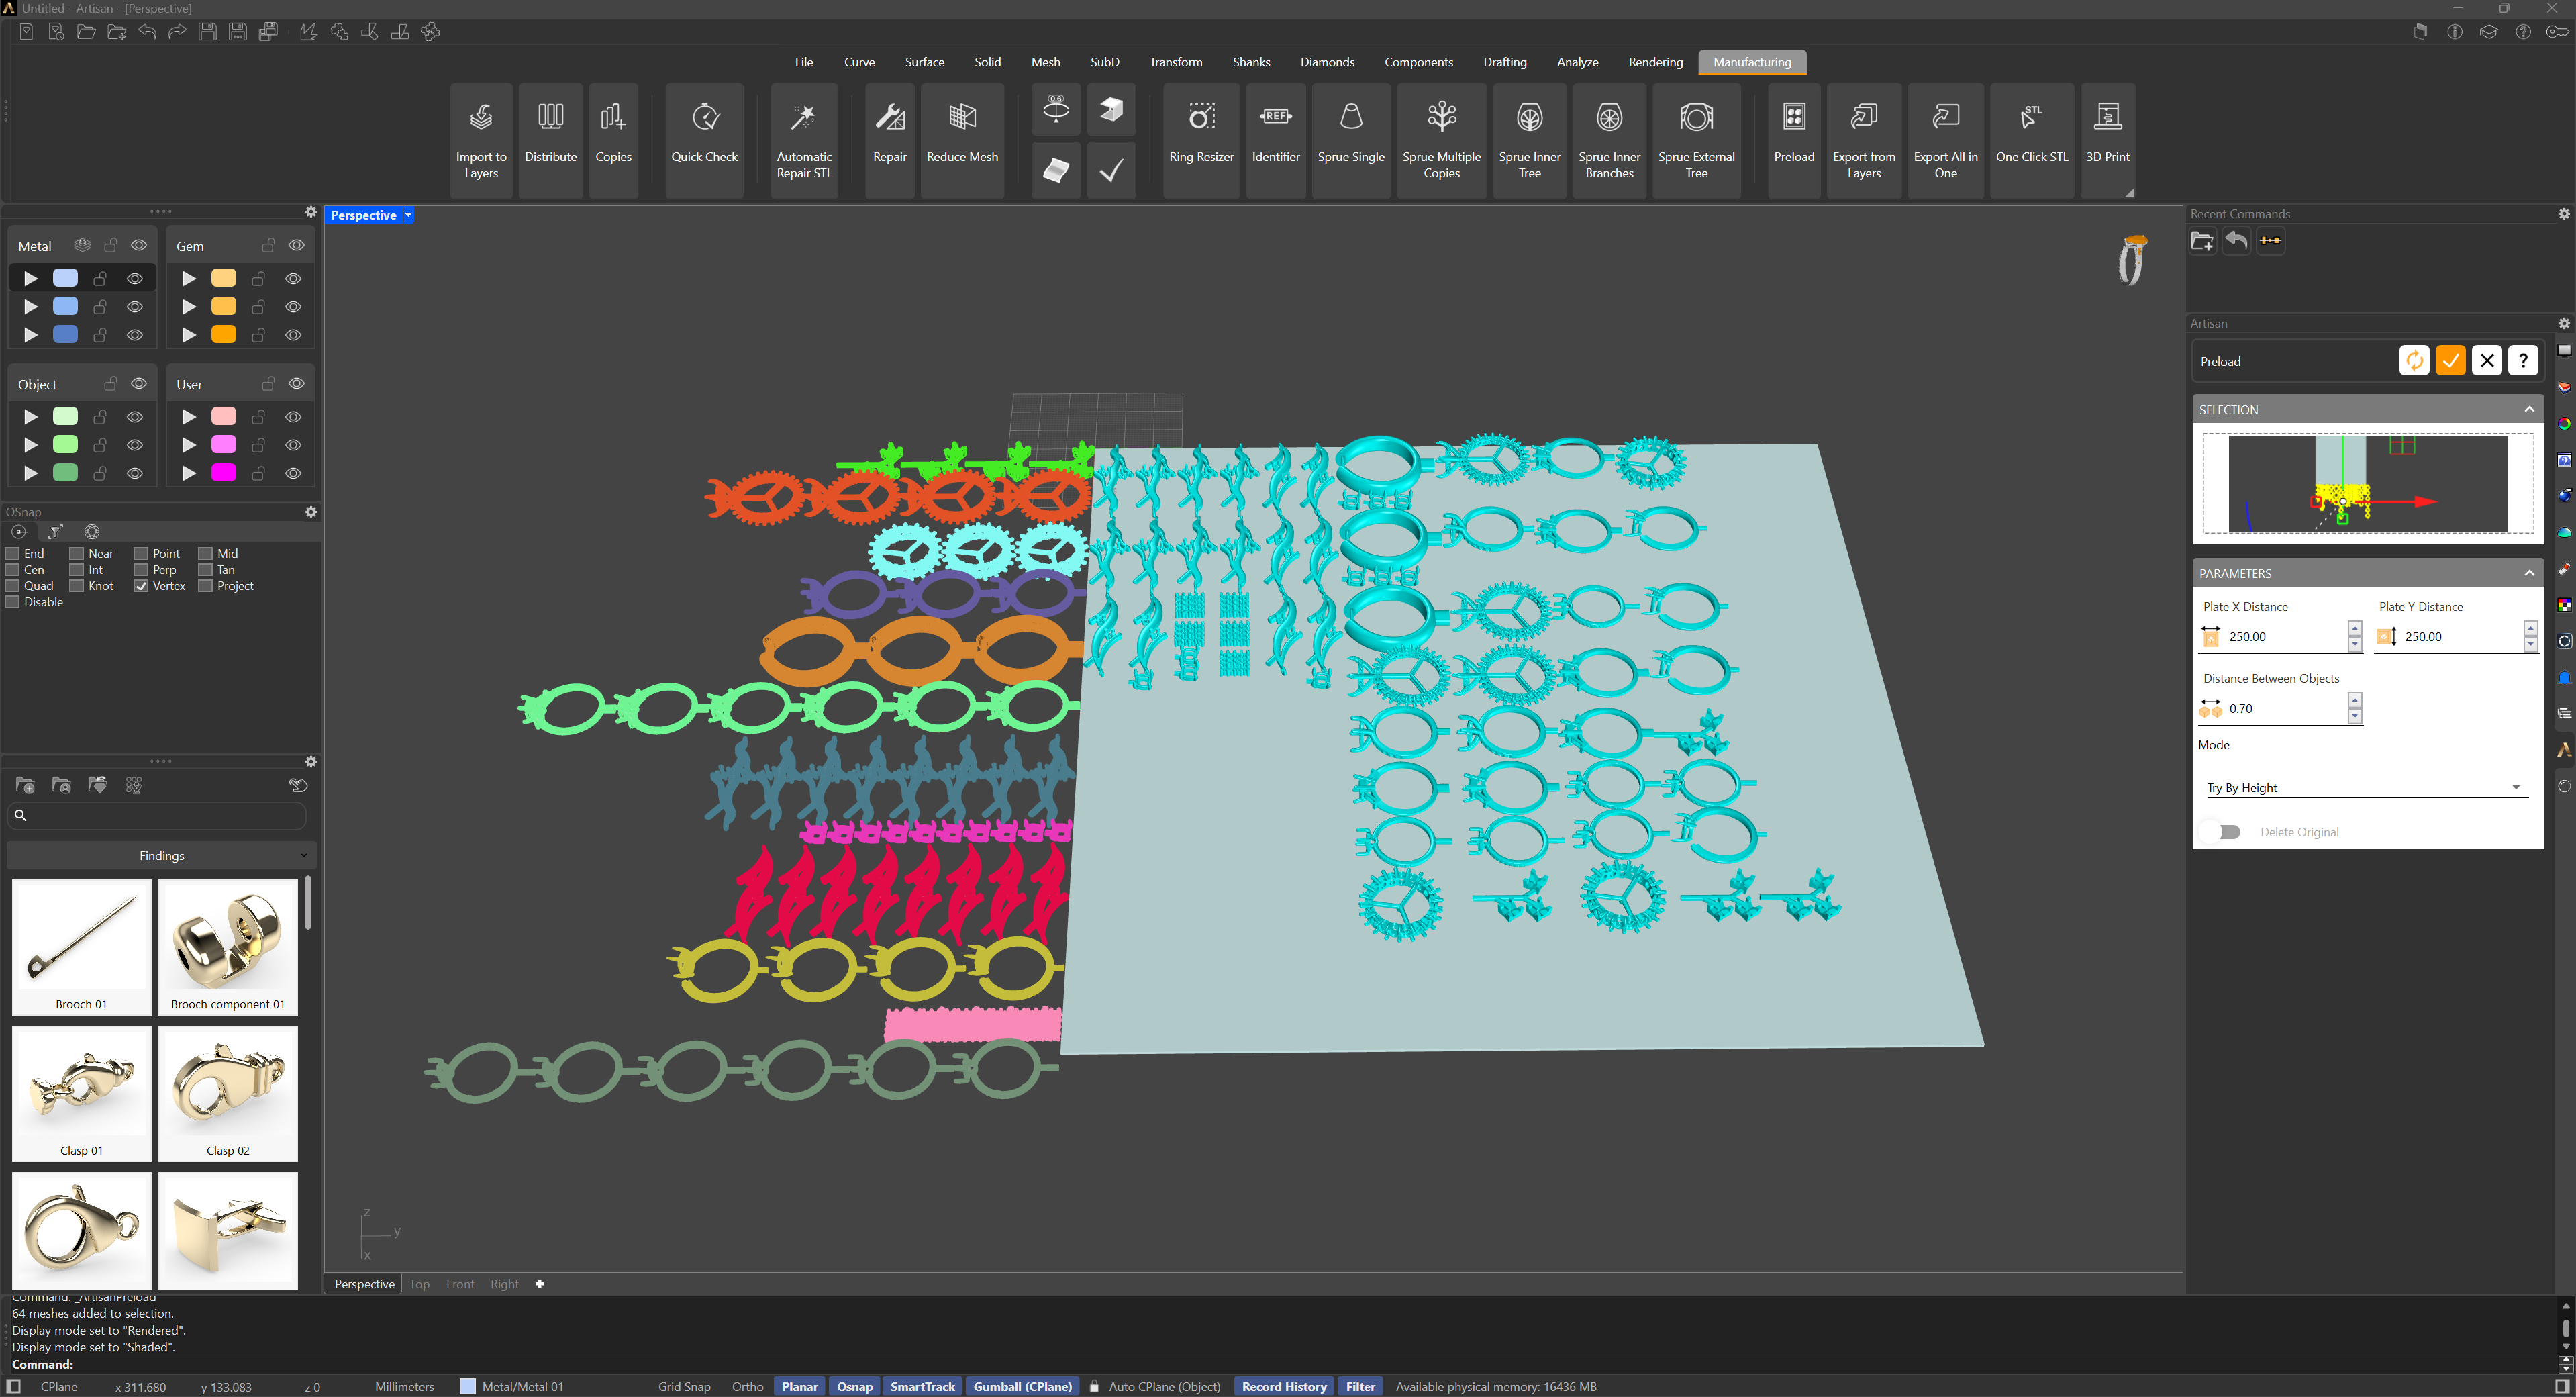Click the Filter status bar button
The image size is (2576, 1397).
[1360, 1386]
